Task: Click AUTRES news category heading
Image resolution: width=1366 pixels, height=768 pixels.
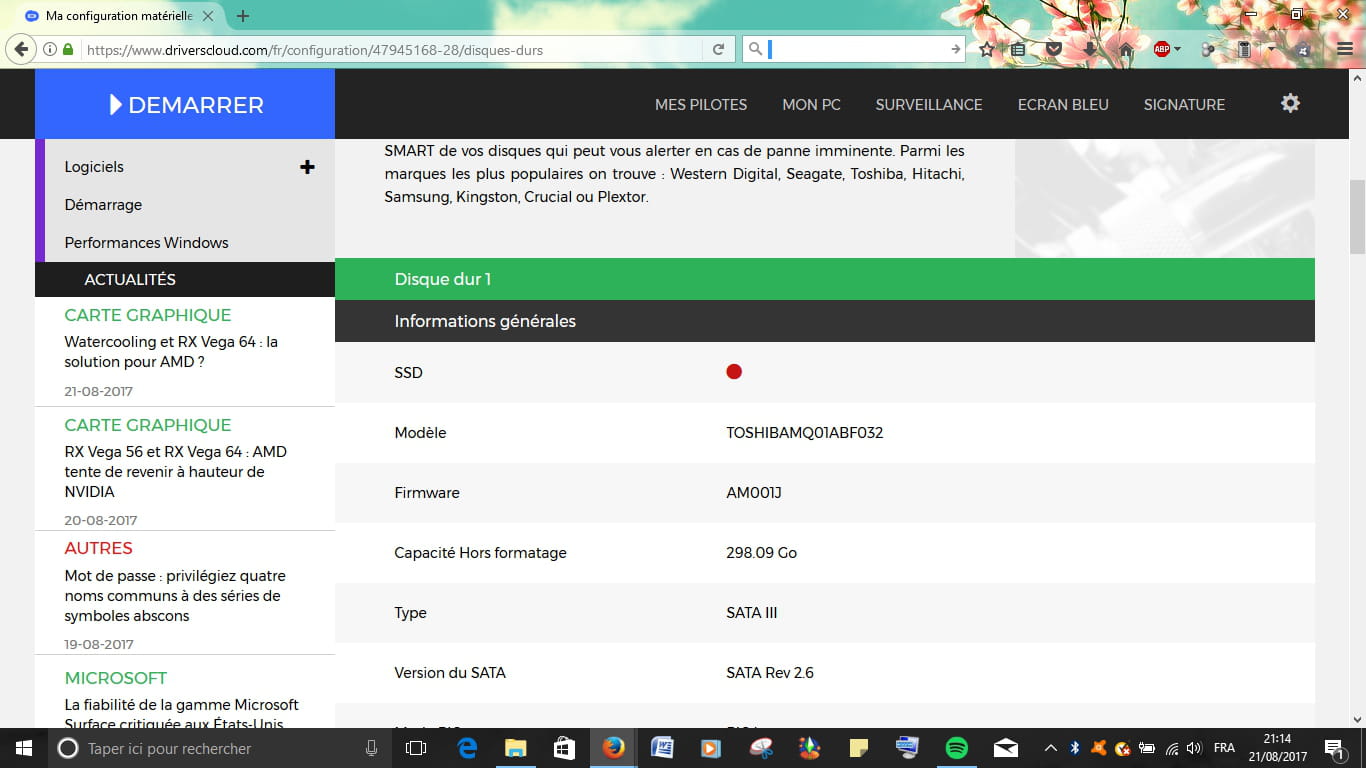Action: pyautogui.click(x=98, y=548)
